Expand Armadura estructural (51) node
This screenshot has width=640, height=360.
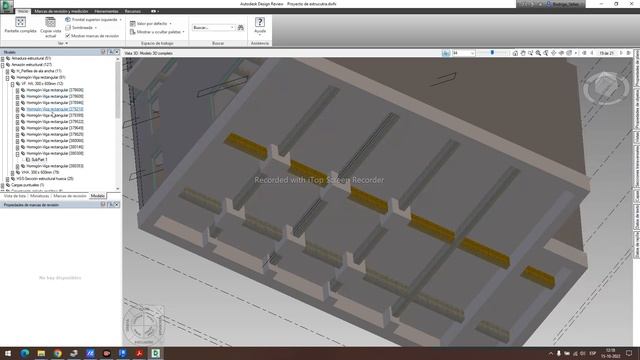click(x=2, y=59)
